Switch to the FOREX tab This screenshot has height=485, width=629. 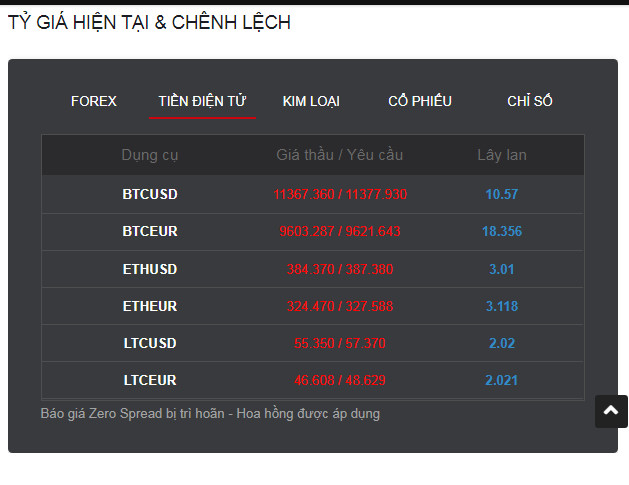pos(94,101)
